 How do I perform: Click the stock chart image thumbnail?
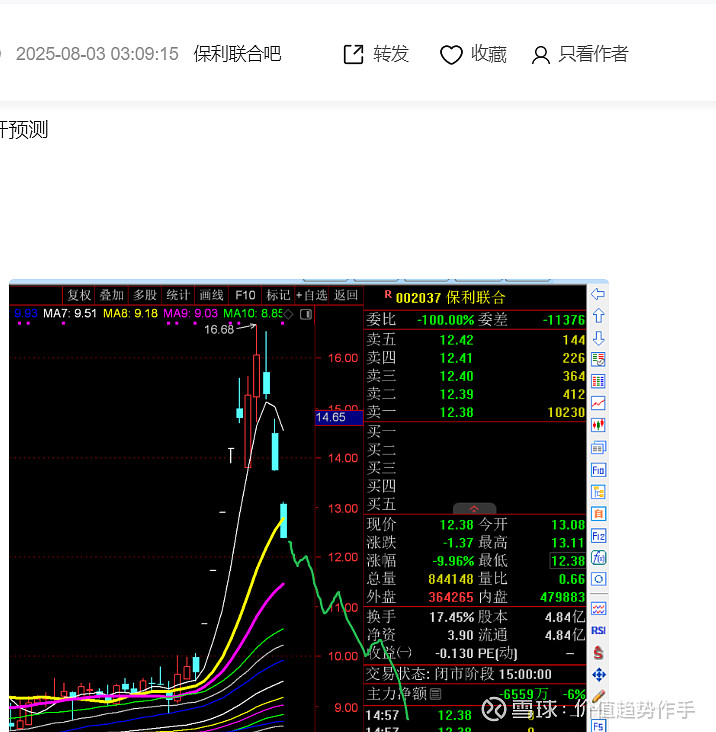coord(309,506)
